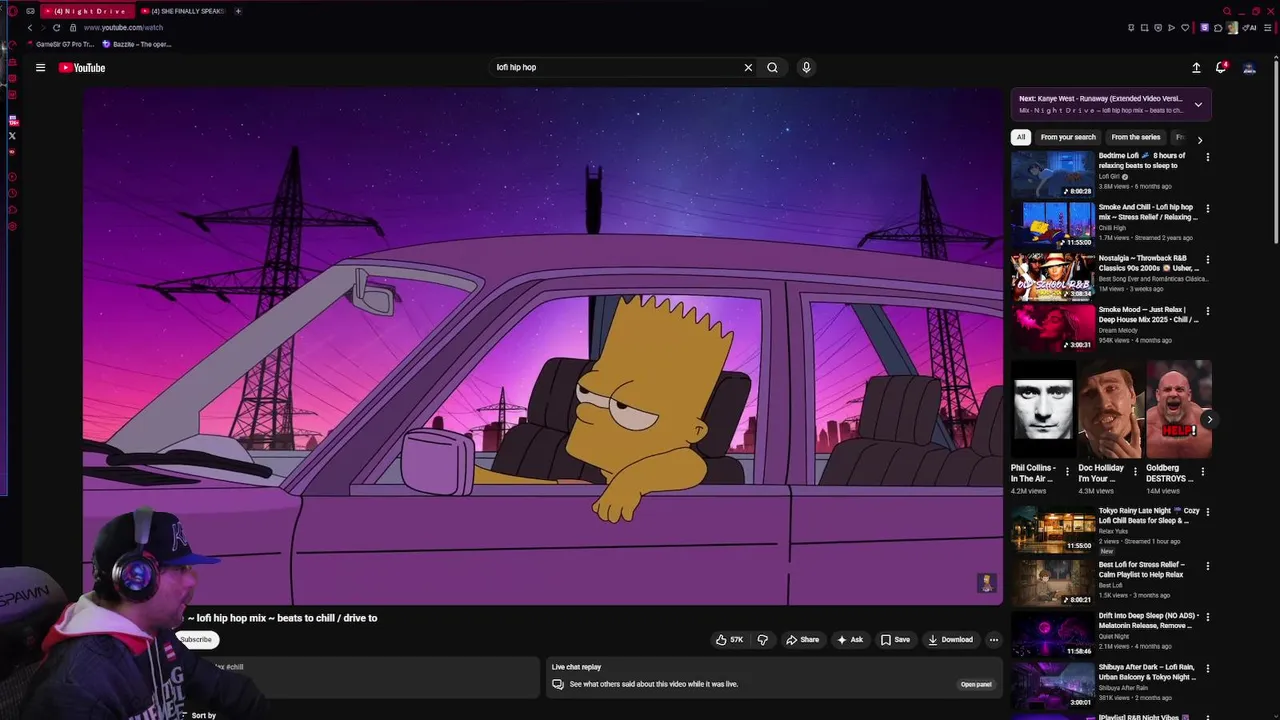Share the video

(803, 640)
